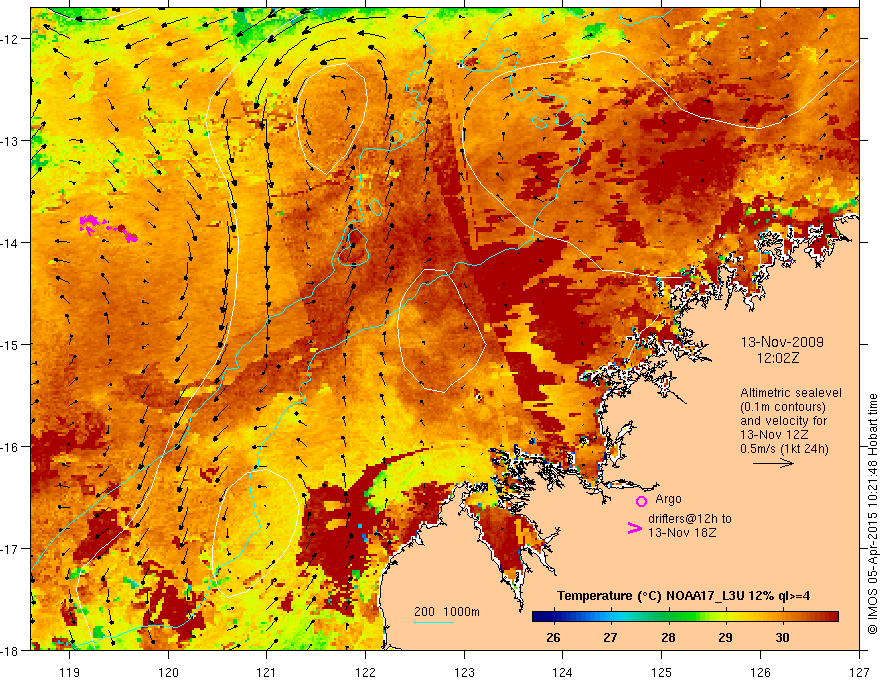Screen dimensions: 880x680
Task: Click the IMOS copyright timestamp text
Action: tap(872, 514)
